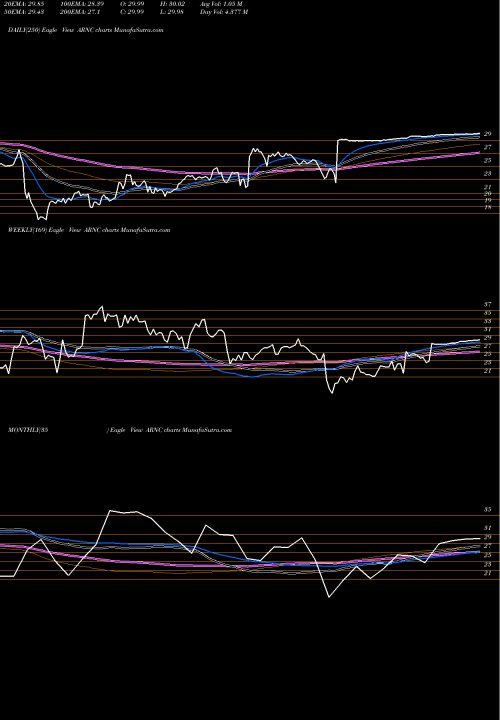Click the 29 axis label on daily chart

488,134
